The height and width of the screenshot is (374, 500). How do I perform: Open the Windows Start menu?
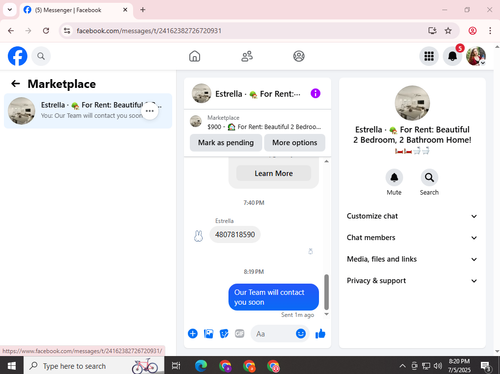click(12, 366)
